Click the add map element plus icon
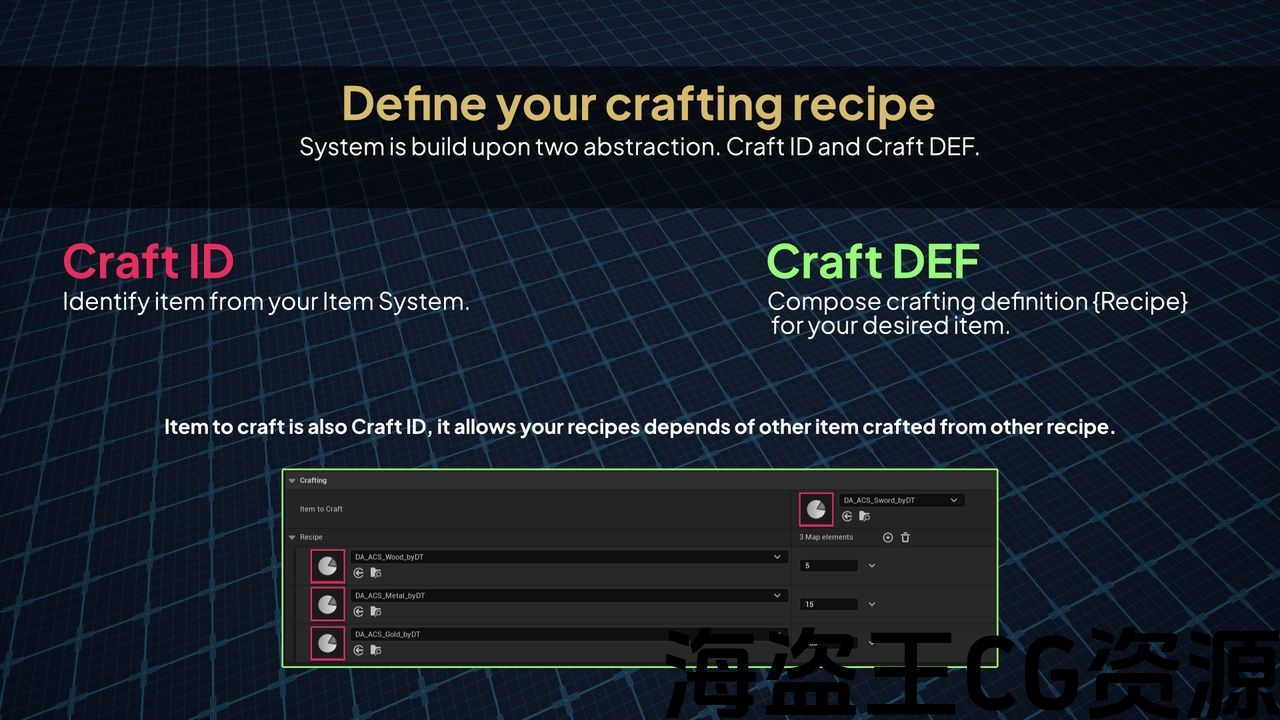The image size is (1280, 720). pyautogui.click(x=887, y=538)
